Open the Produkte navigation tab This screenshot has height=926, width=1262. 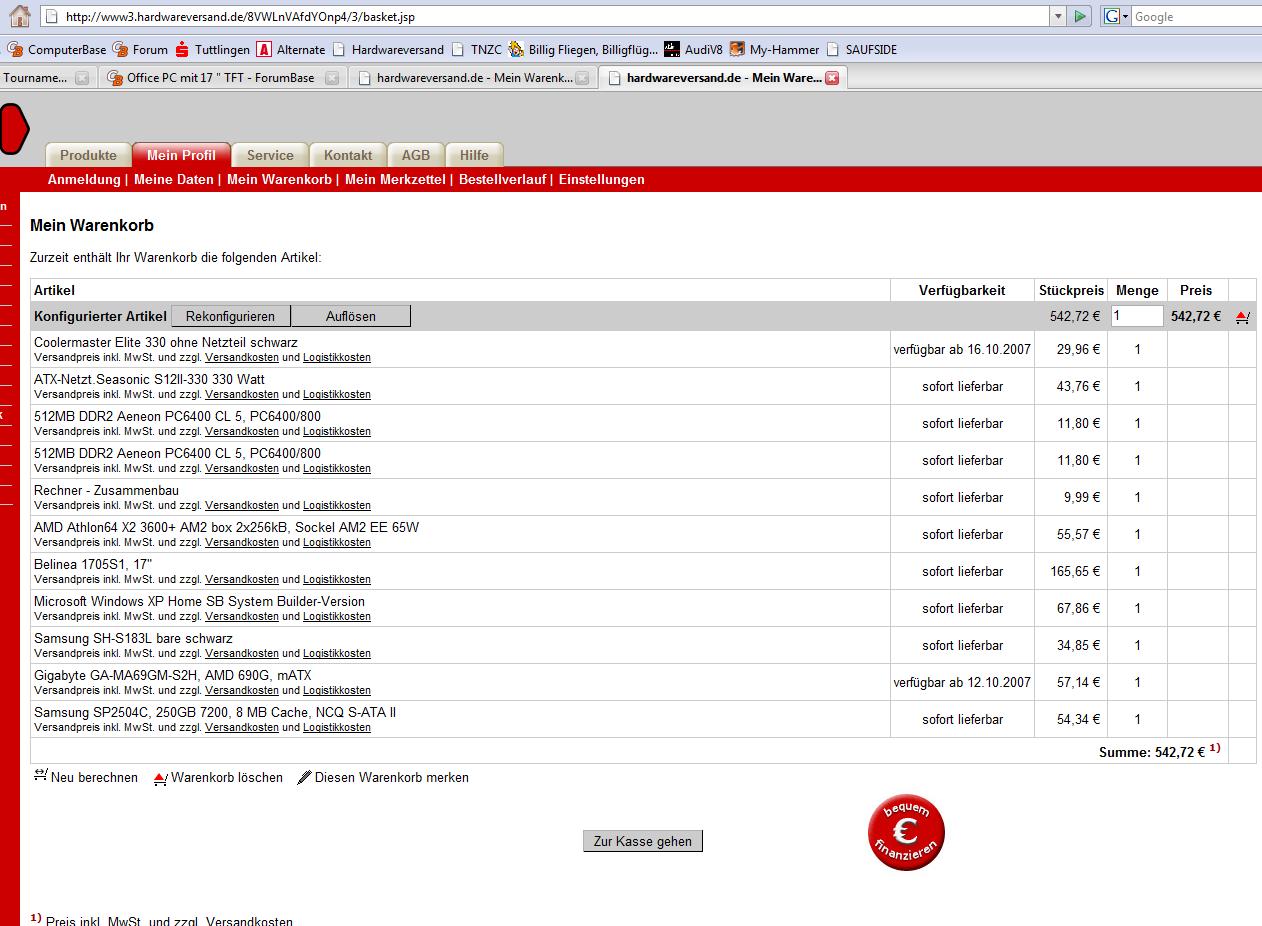point(88,155)
